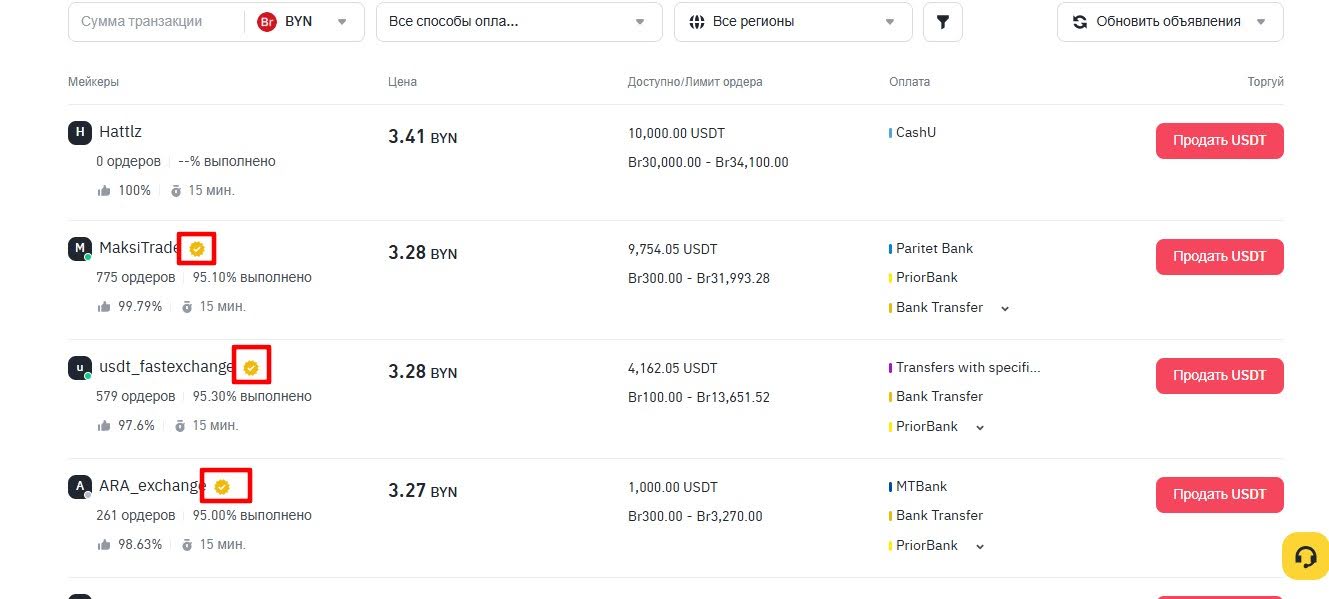Open the Обновить объявления refresh dropdown
This screenshot has height=599, width=1329.
click(x=1169, y=22)
